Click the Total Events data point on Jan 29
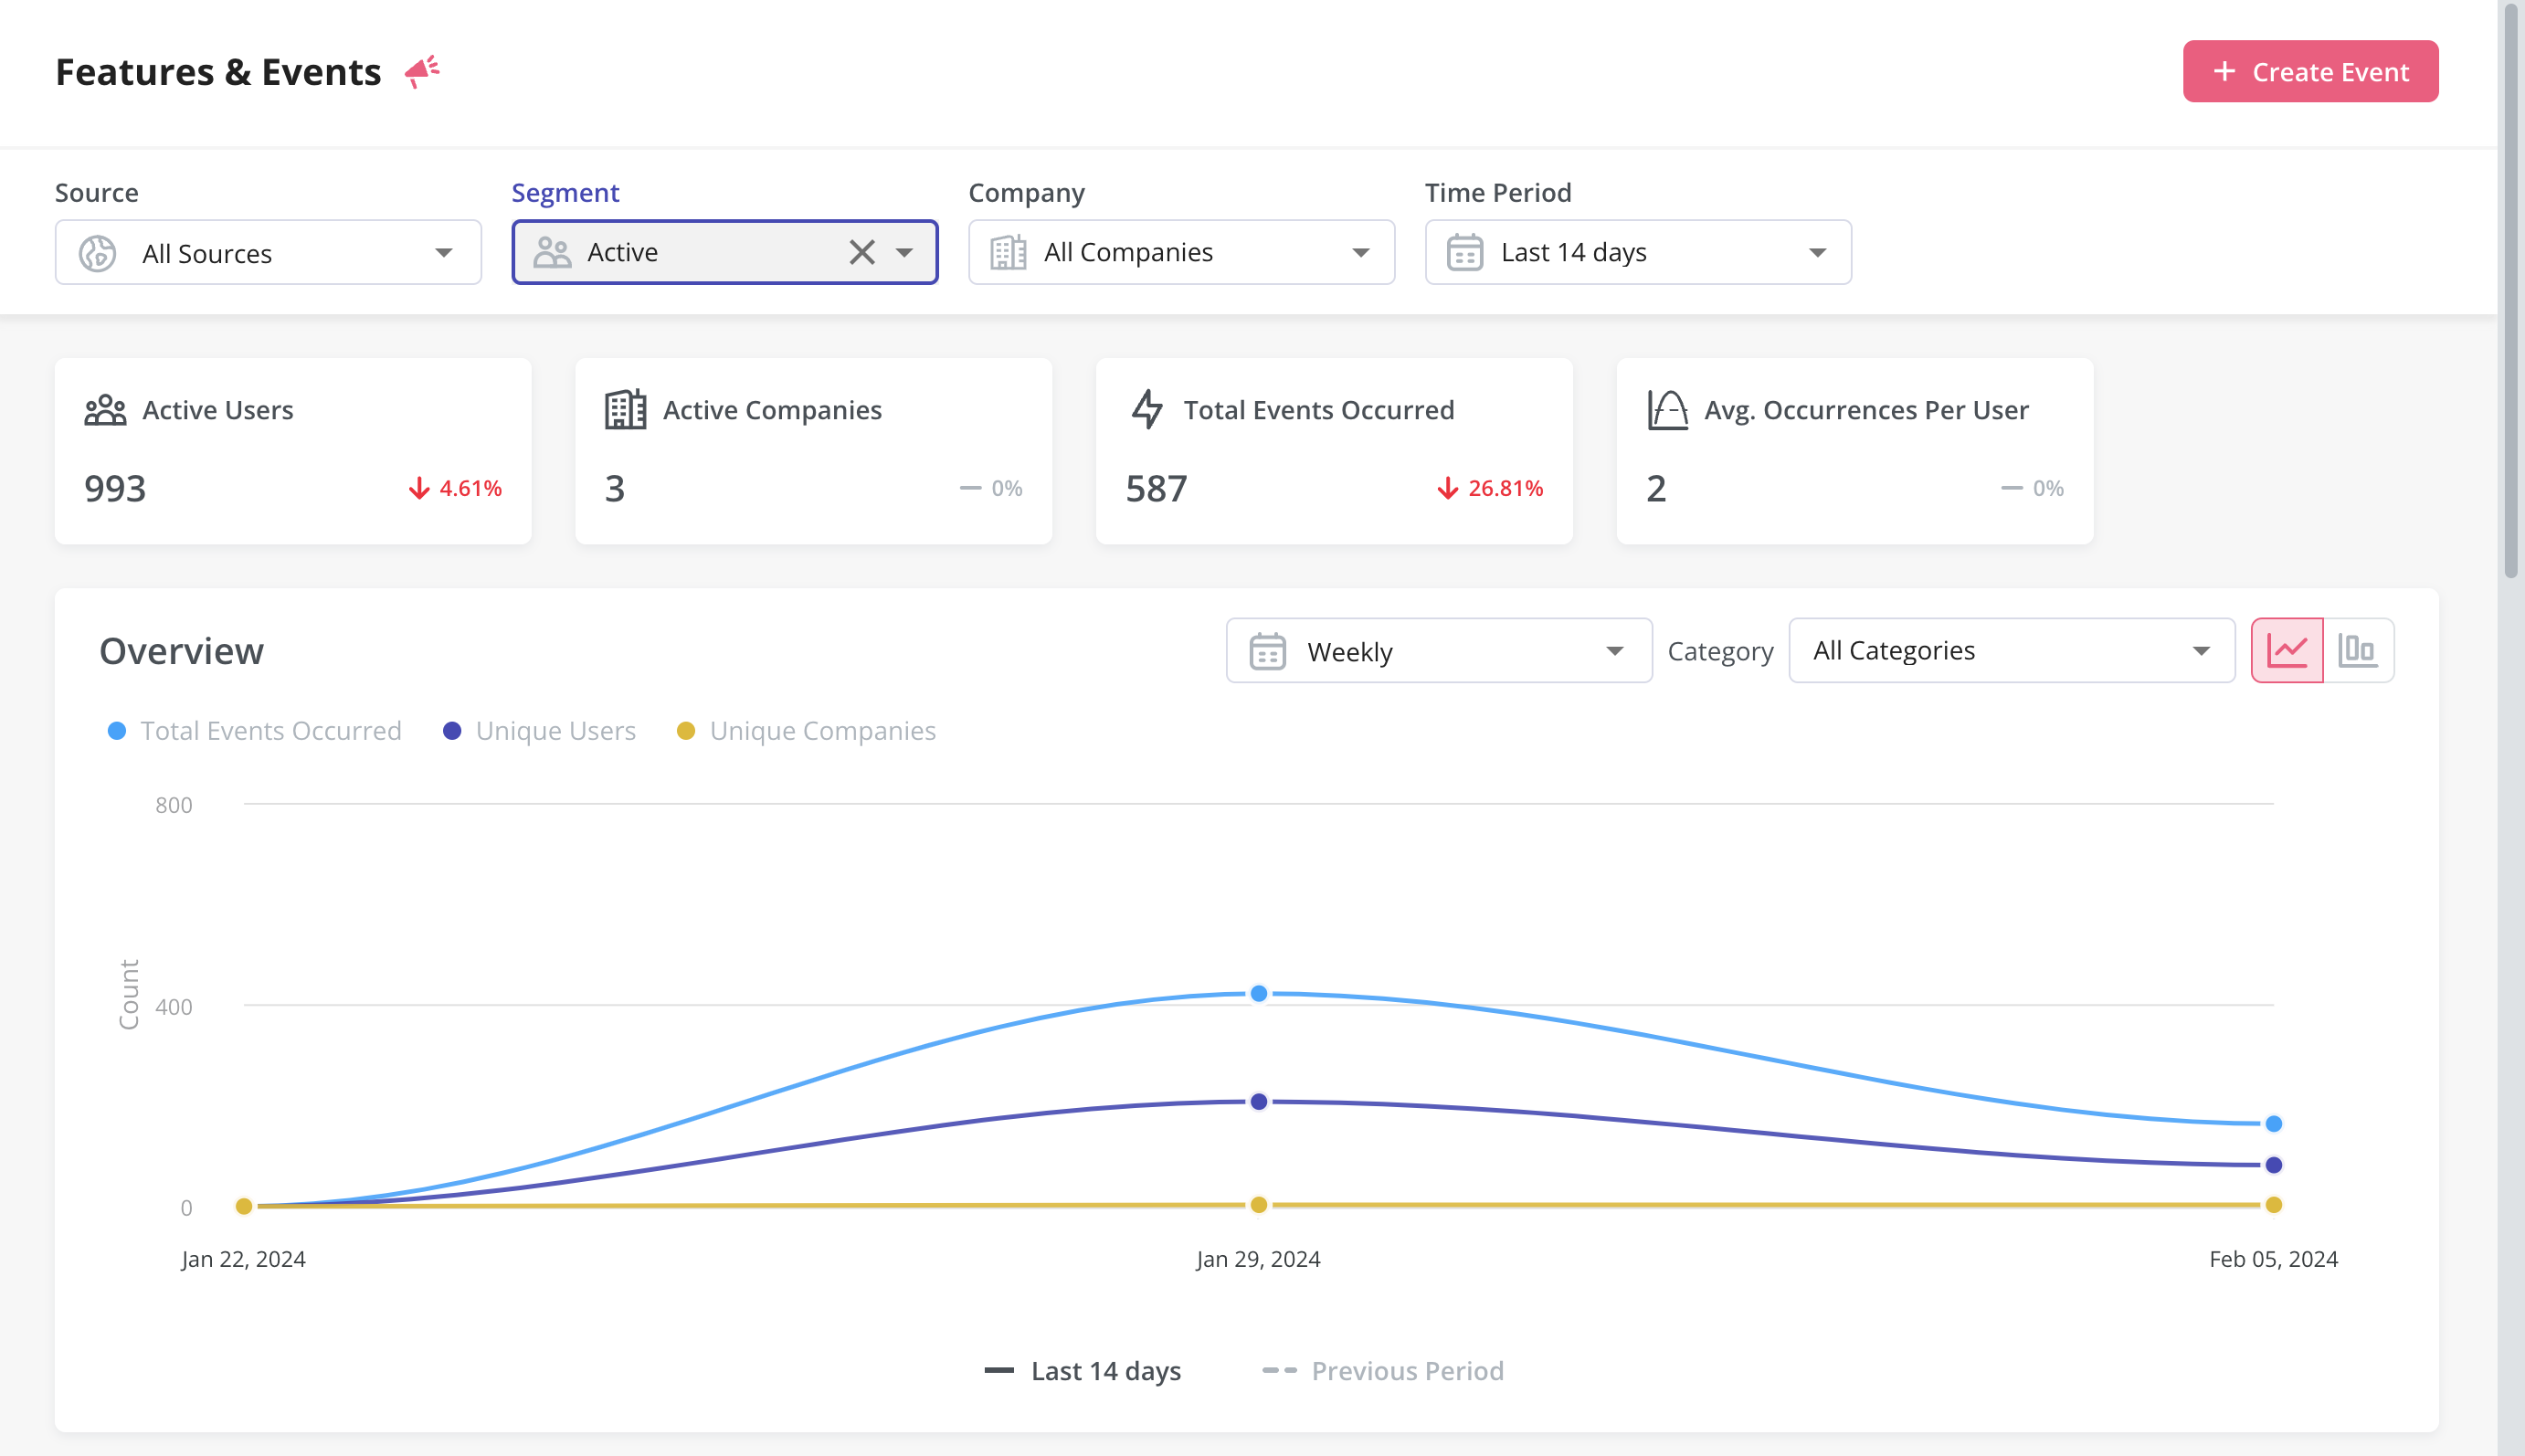2525x1456 pixels. [1259, 993]
